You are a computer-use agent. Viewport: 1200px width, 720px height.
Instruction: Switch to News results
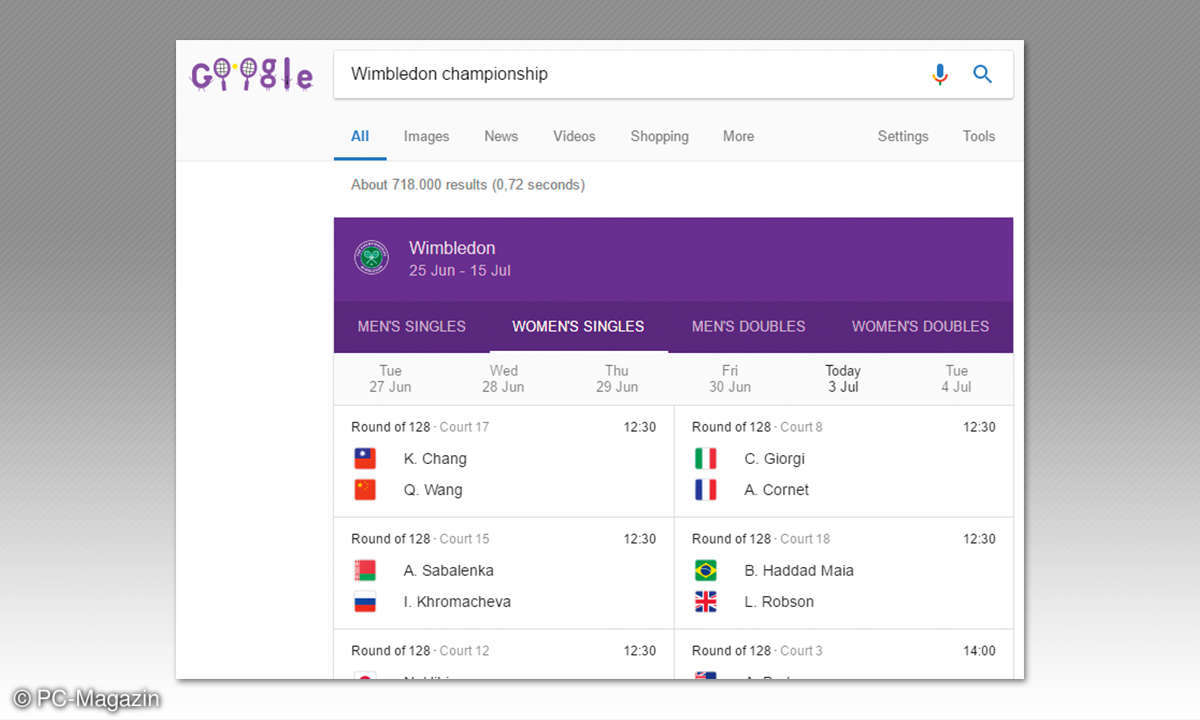pos(501,136)
